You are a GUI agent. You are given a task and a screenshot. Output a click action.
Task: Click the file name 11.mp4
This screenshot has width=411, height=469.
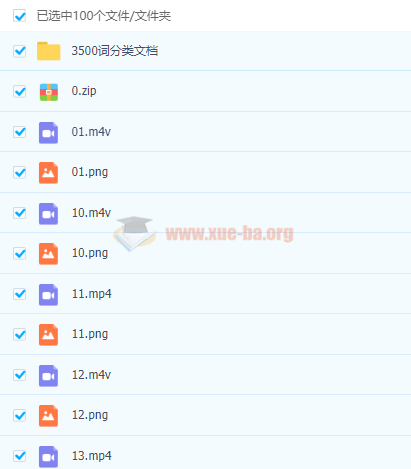coord(92,294)
